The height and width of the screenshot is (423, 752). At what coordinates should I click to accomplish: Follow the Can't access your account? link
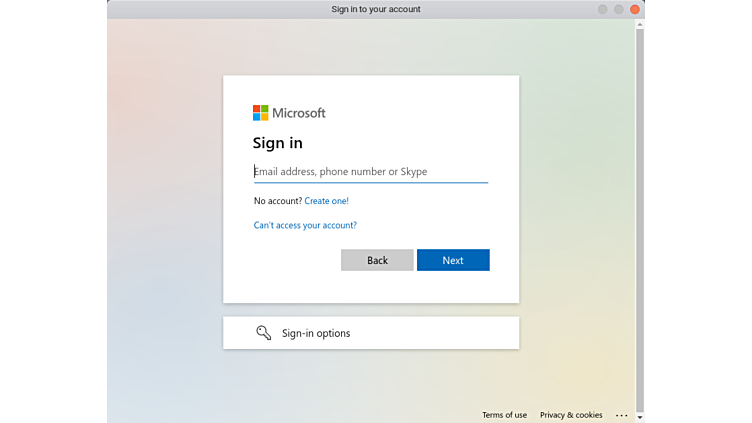[x=305, y=225]
